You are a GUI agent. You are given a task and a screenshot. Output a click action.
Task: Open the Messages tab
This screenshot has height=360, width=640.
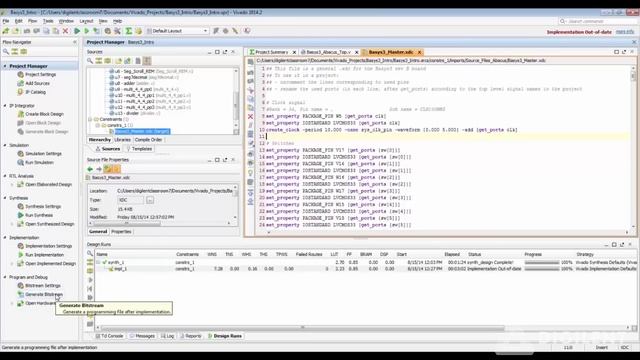pyautogui.click(x=142, y=336)
